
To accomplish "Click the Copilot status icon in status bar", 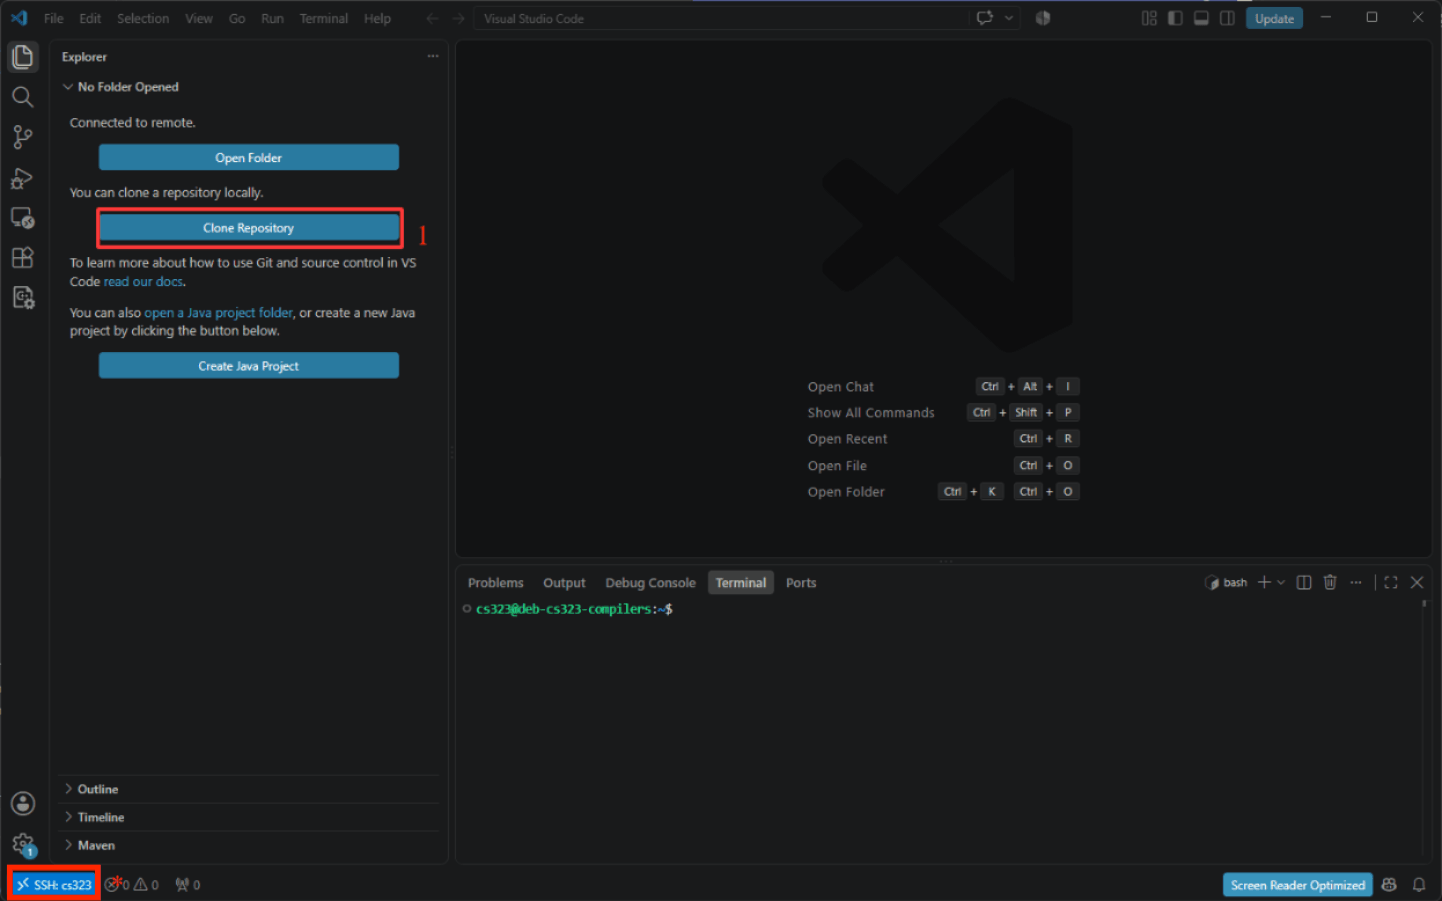I will 1389,885.
